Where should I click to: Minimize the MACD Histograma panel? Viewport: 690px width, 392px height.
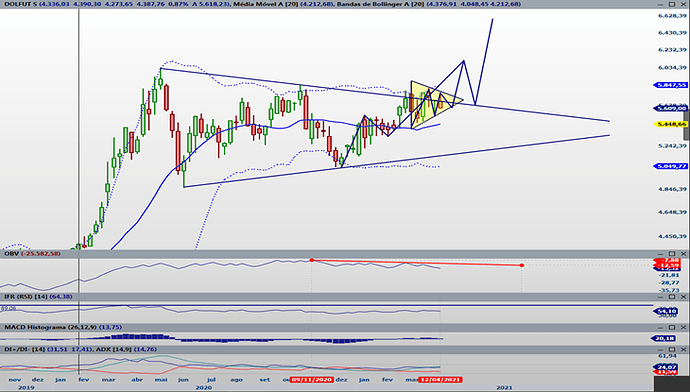[x=661, y=327]
